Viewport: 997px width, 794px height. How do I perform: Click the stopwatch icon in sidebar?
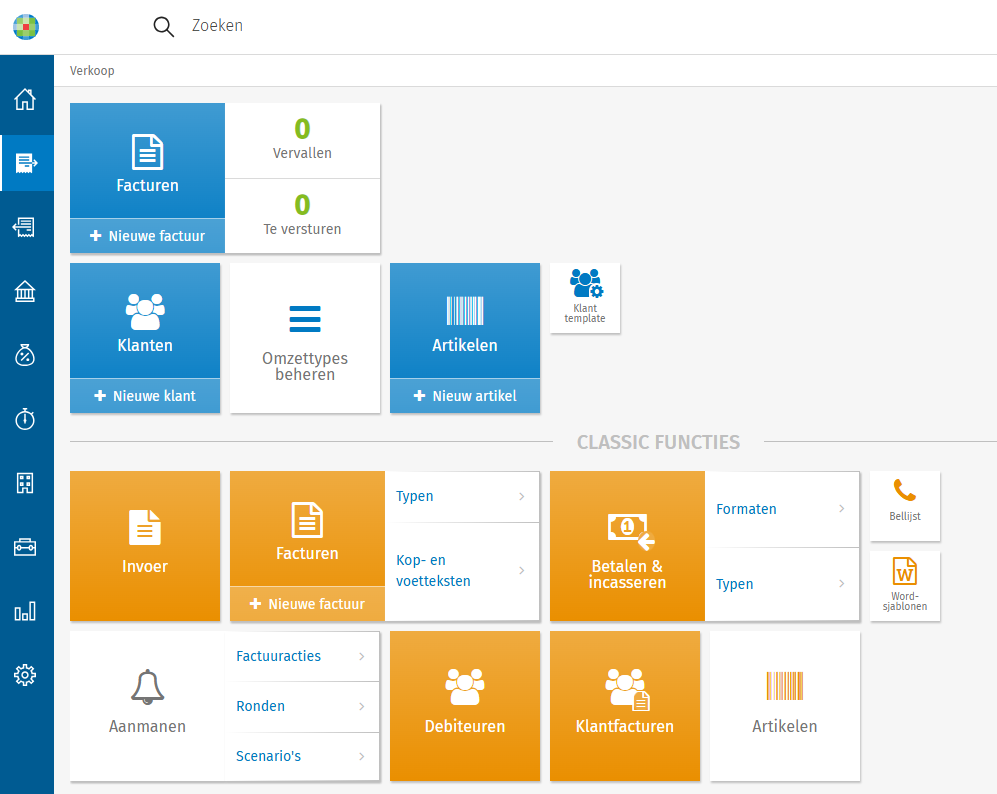[25, 419]
